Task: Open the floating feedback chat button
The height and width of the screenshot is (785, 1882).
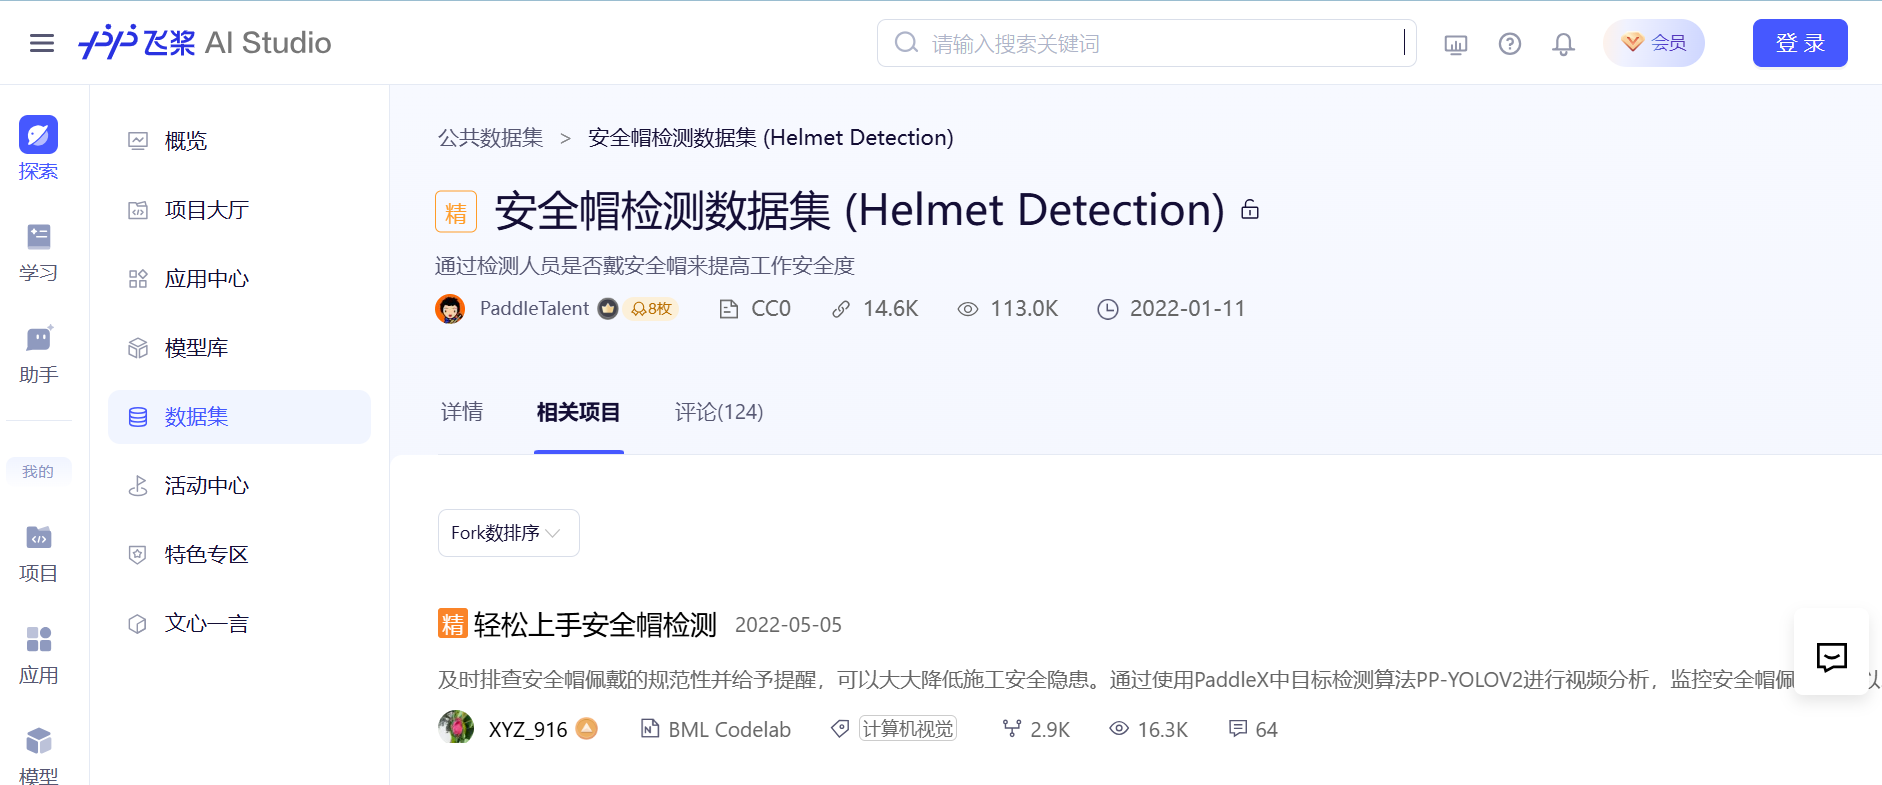Action: point(1831,657)
